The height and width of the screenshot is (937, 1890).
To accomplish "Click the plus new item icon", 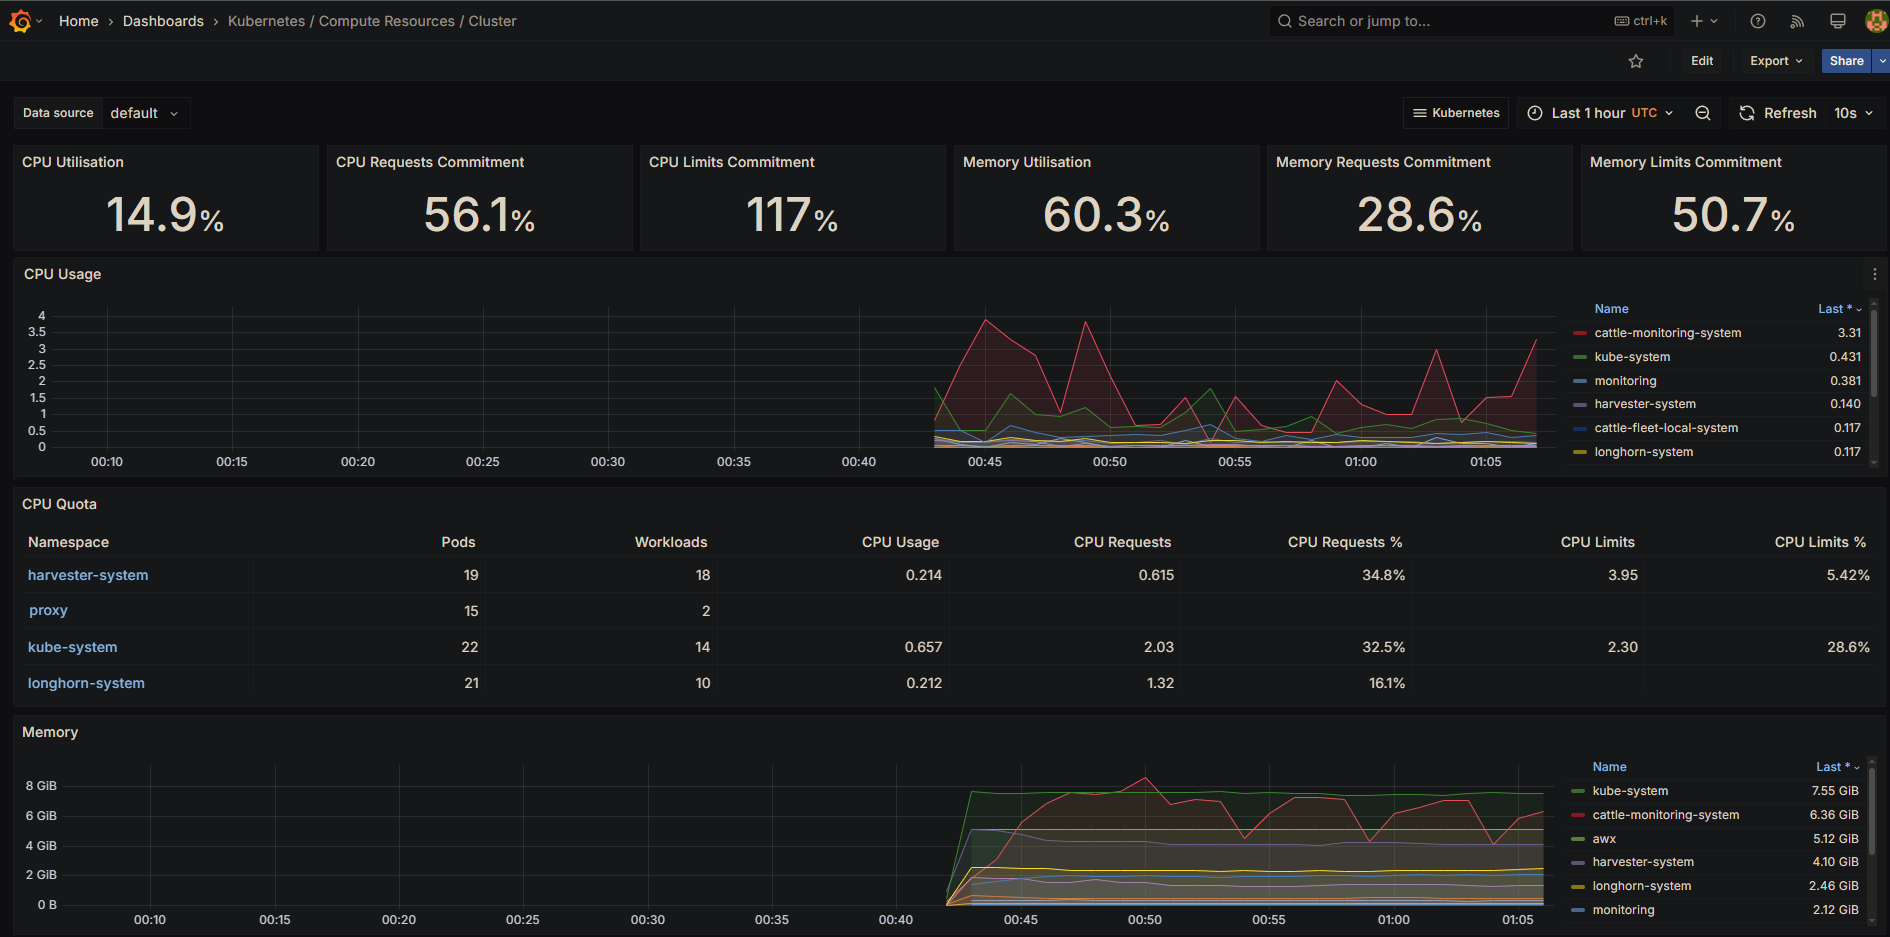I will (x=1697, y=21).
